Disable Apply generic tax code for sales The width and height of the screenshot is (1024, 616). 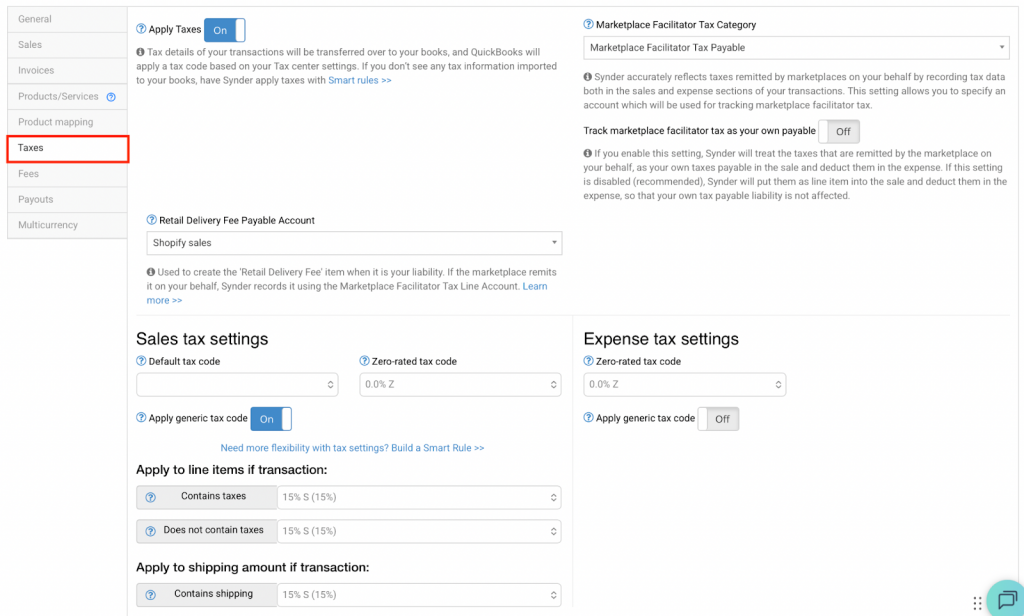(270, 419)
